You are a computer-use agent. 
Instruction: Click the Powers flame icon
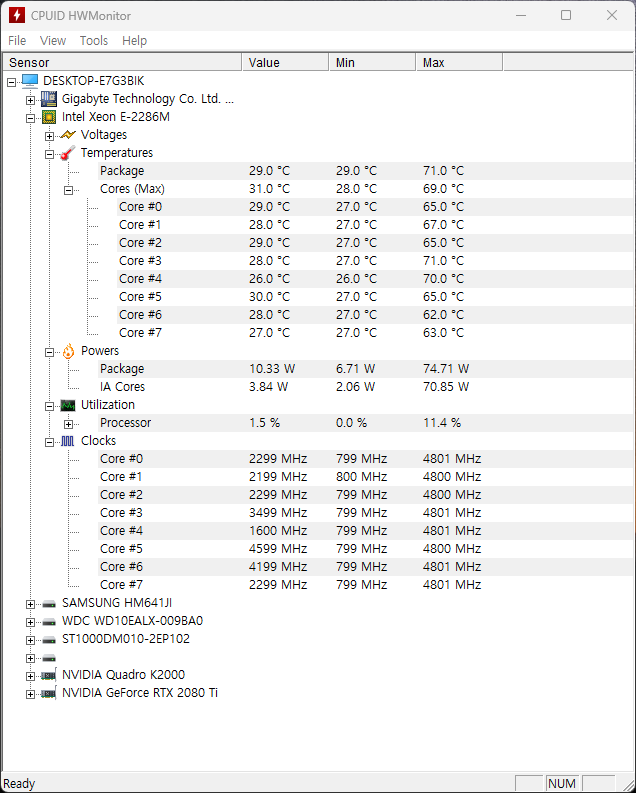click(68, 351)
